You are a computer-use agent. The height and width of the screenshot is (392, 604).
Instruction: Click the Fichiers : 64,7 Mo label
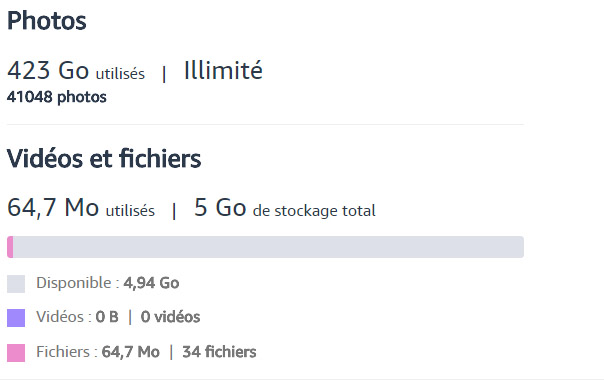tap(98, 352)
